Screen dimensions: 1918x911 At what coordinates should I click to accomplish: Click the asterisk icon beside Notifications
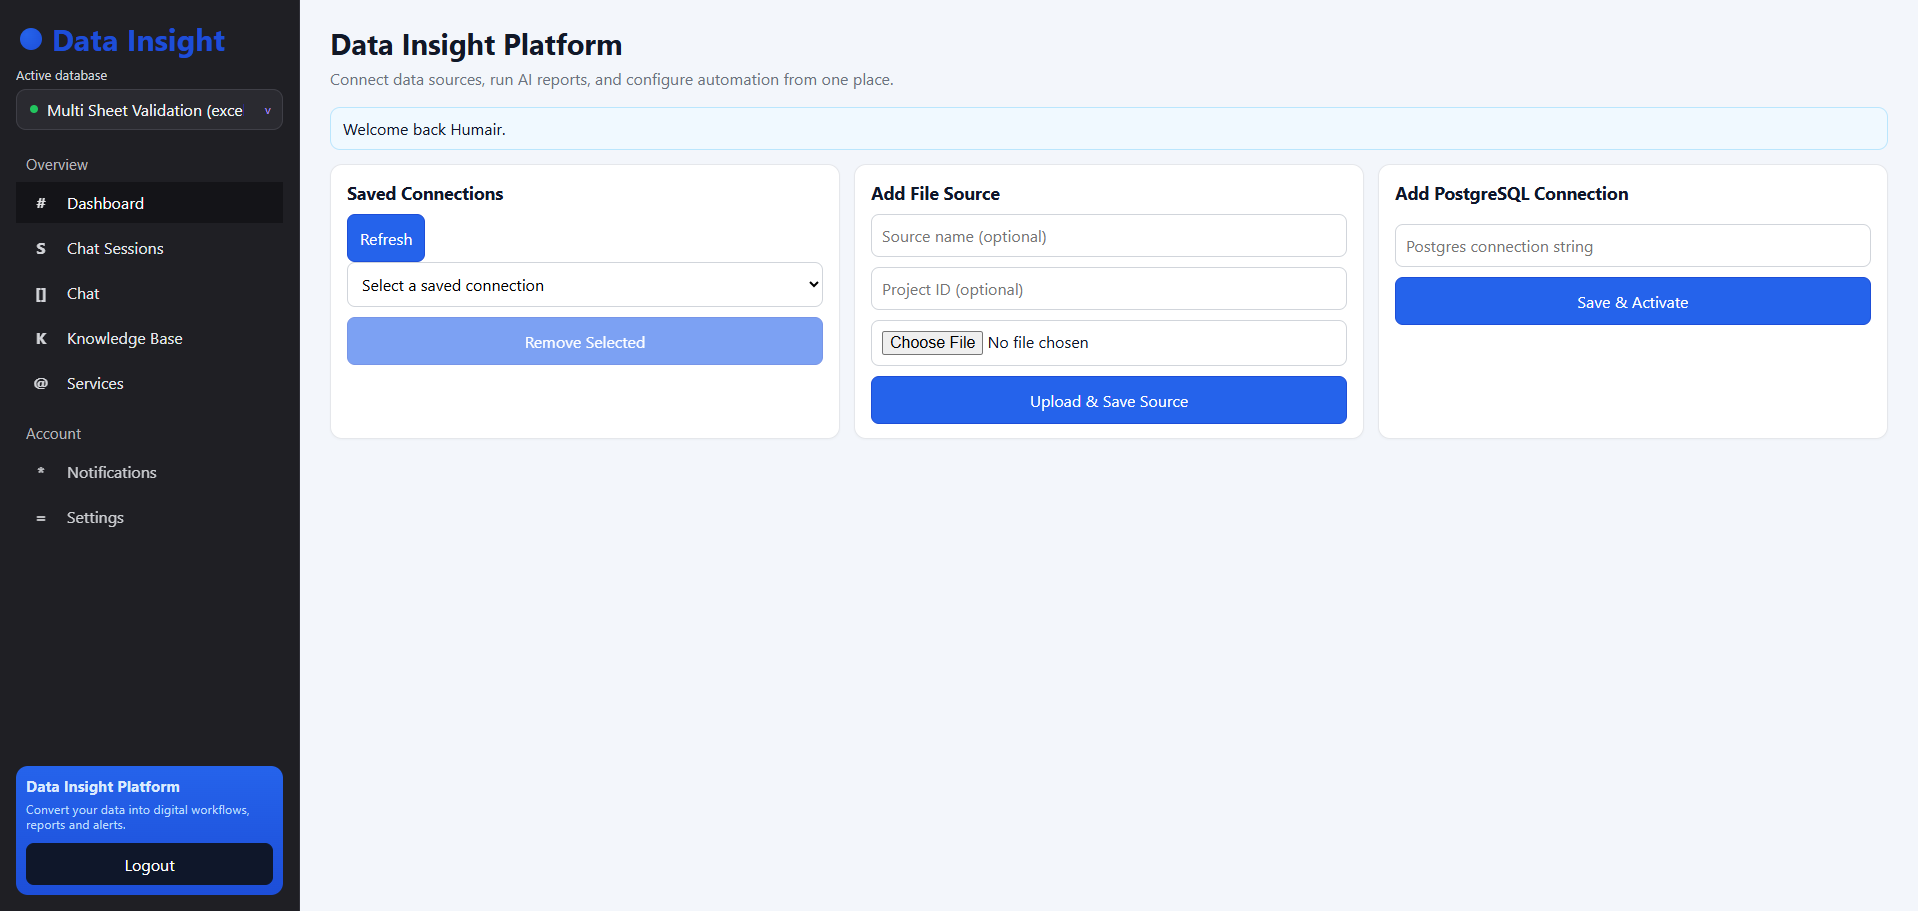tap(41, 472)
